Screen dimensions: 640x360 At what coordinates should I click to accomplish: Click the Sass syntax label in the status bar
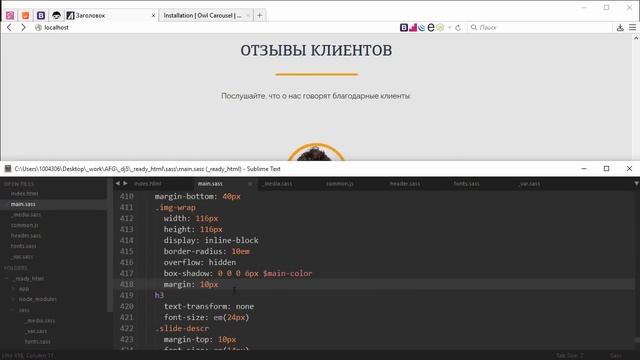[x=616, y=356]
